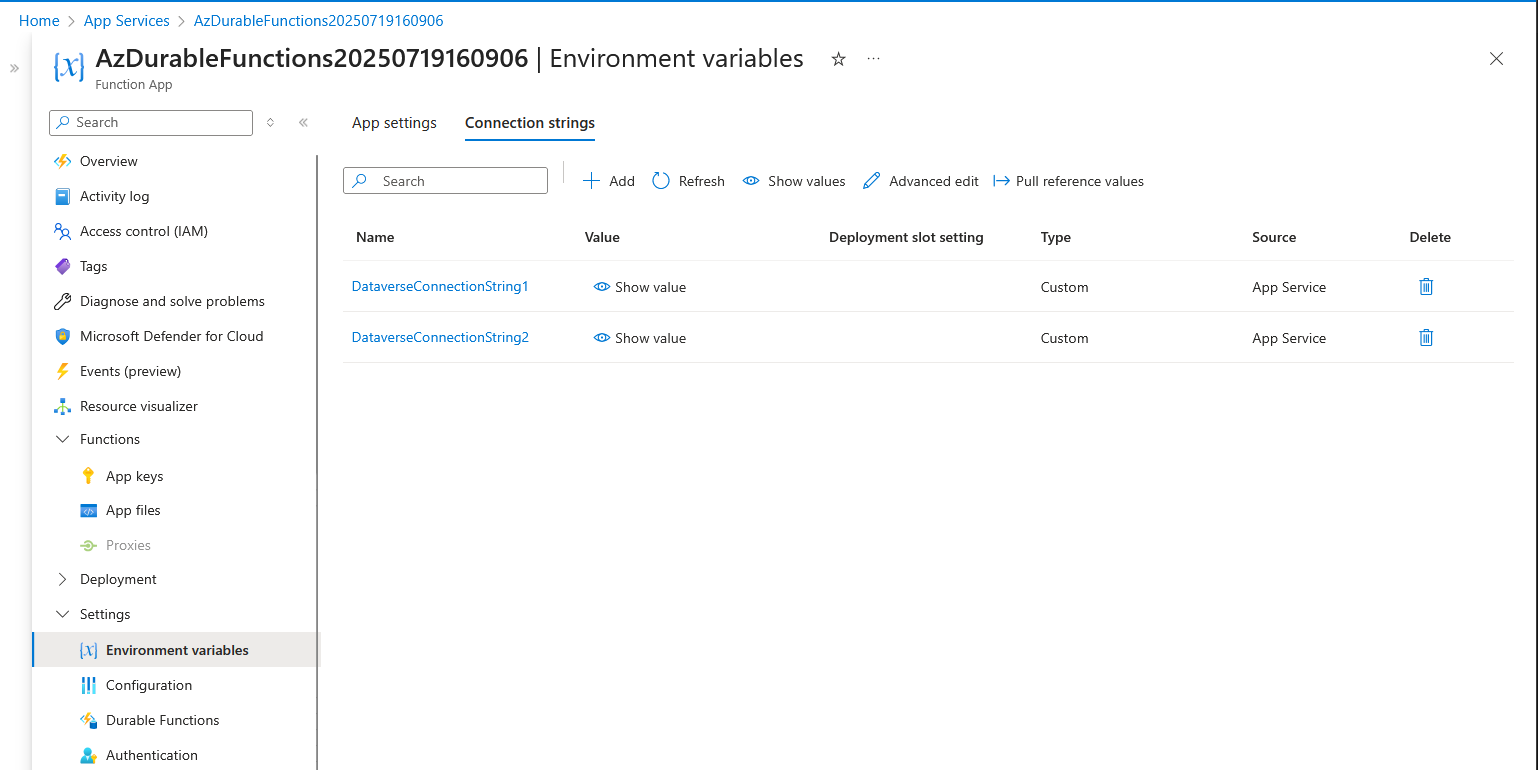Click the App files icon

[88, 510]
